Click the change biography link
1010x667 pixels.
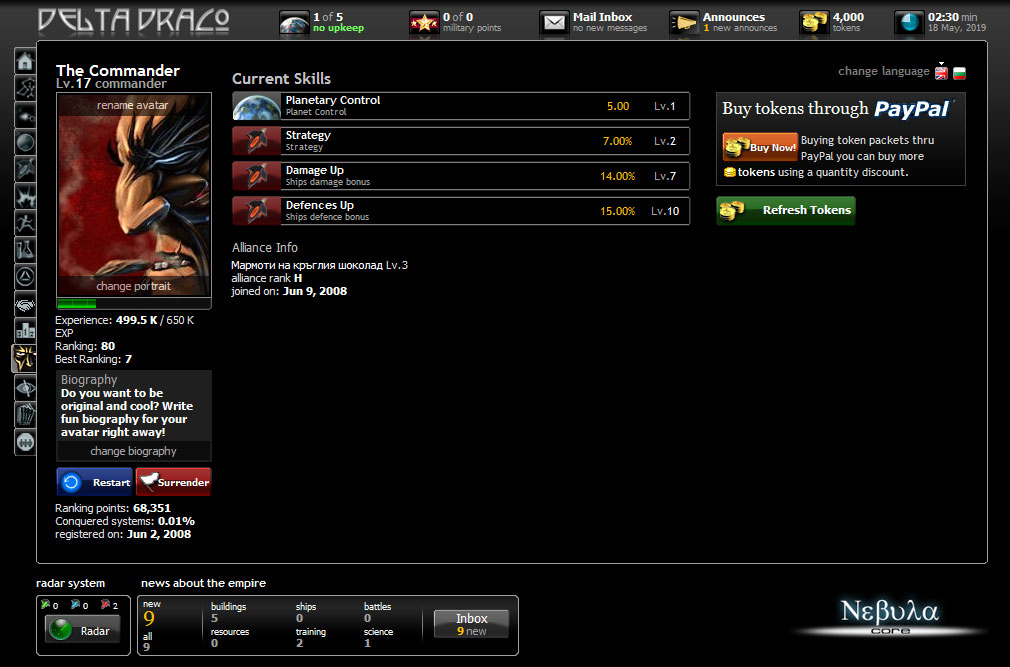pos(133,451)
